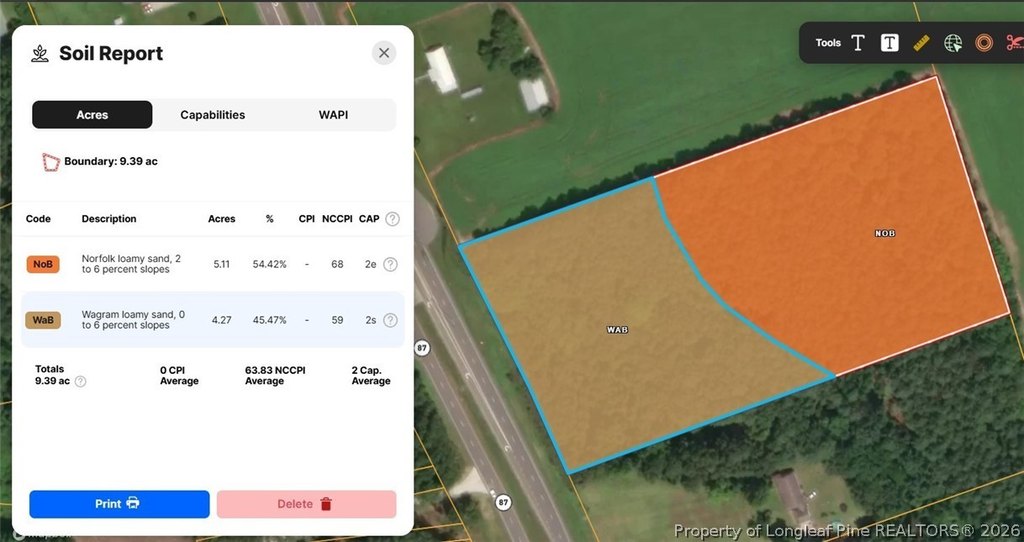Click the NCCPI column header

click(x=337, y=219)
